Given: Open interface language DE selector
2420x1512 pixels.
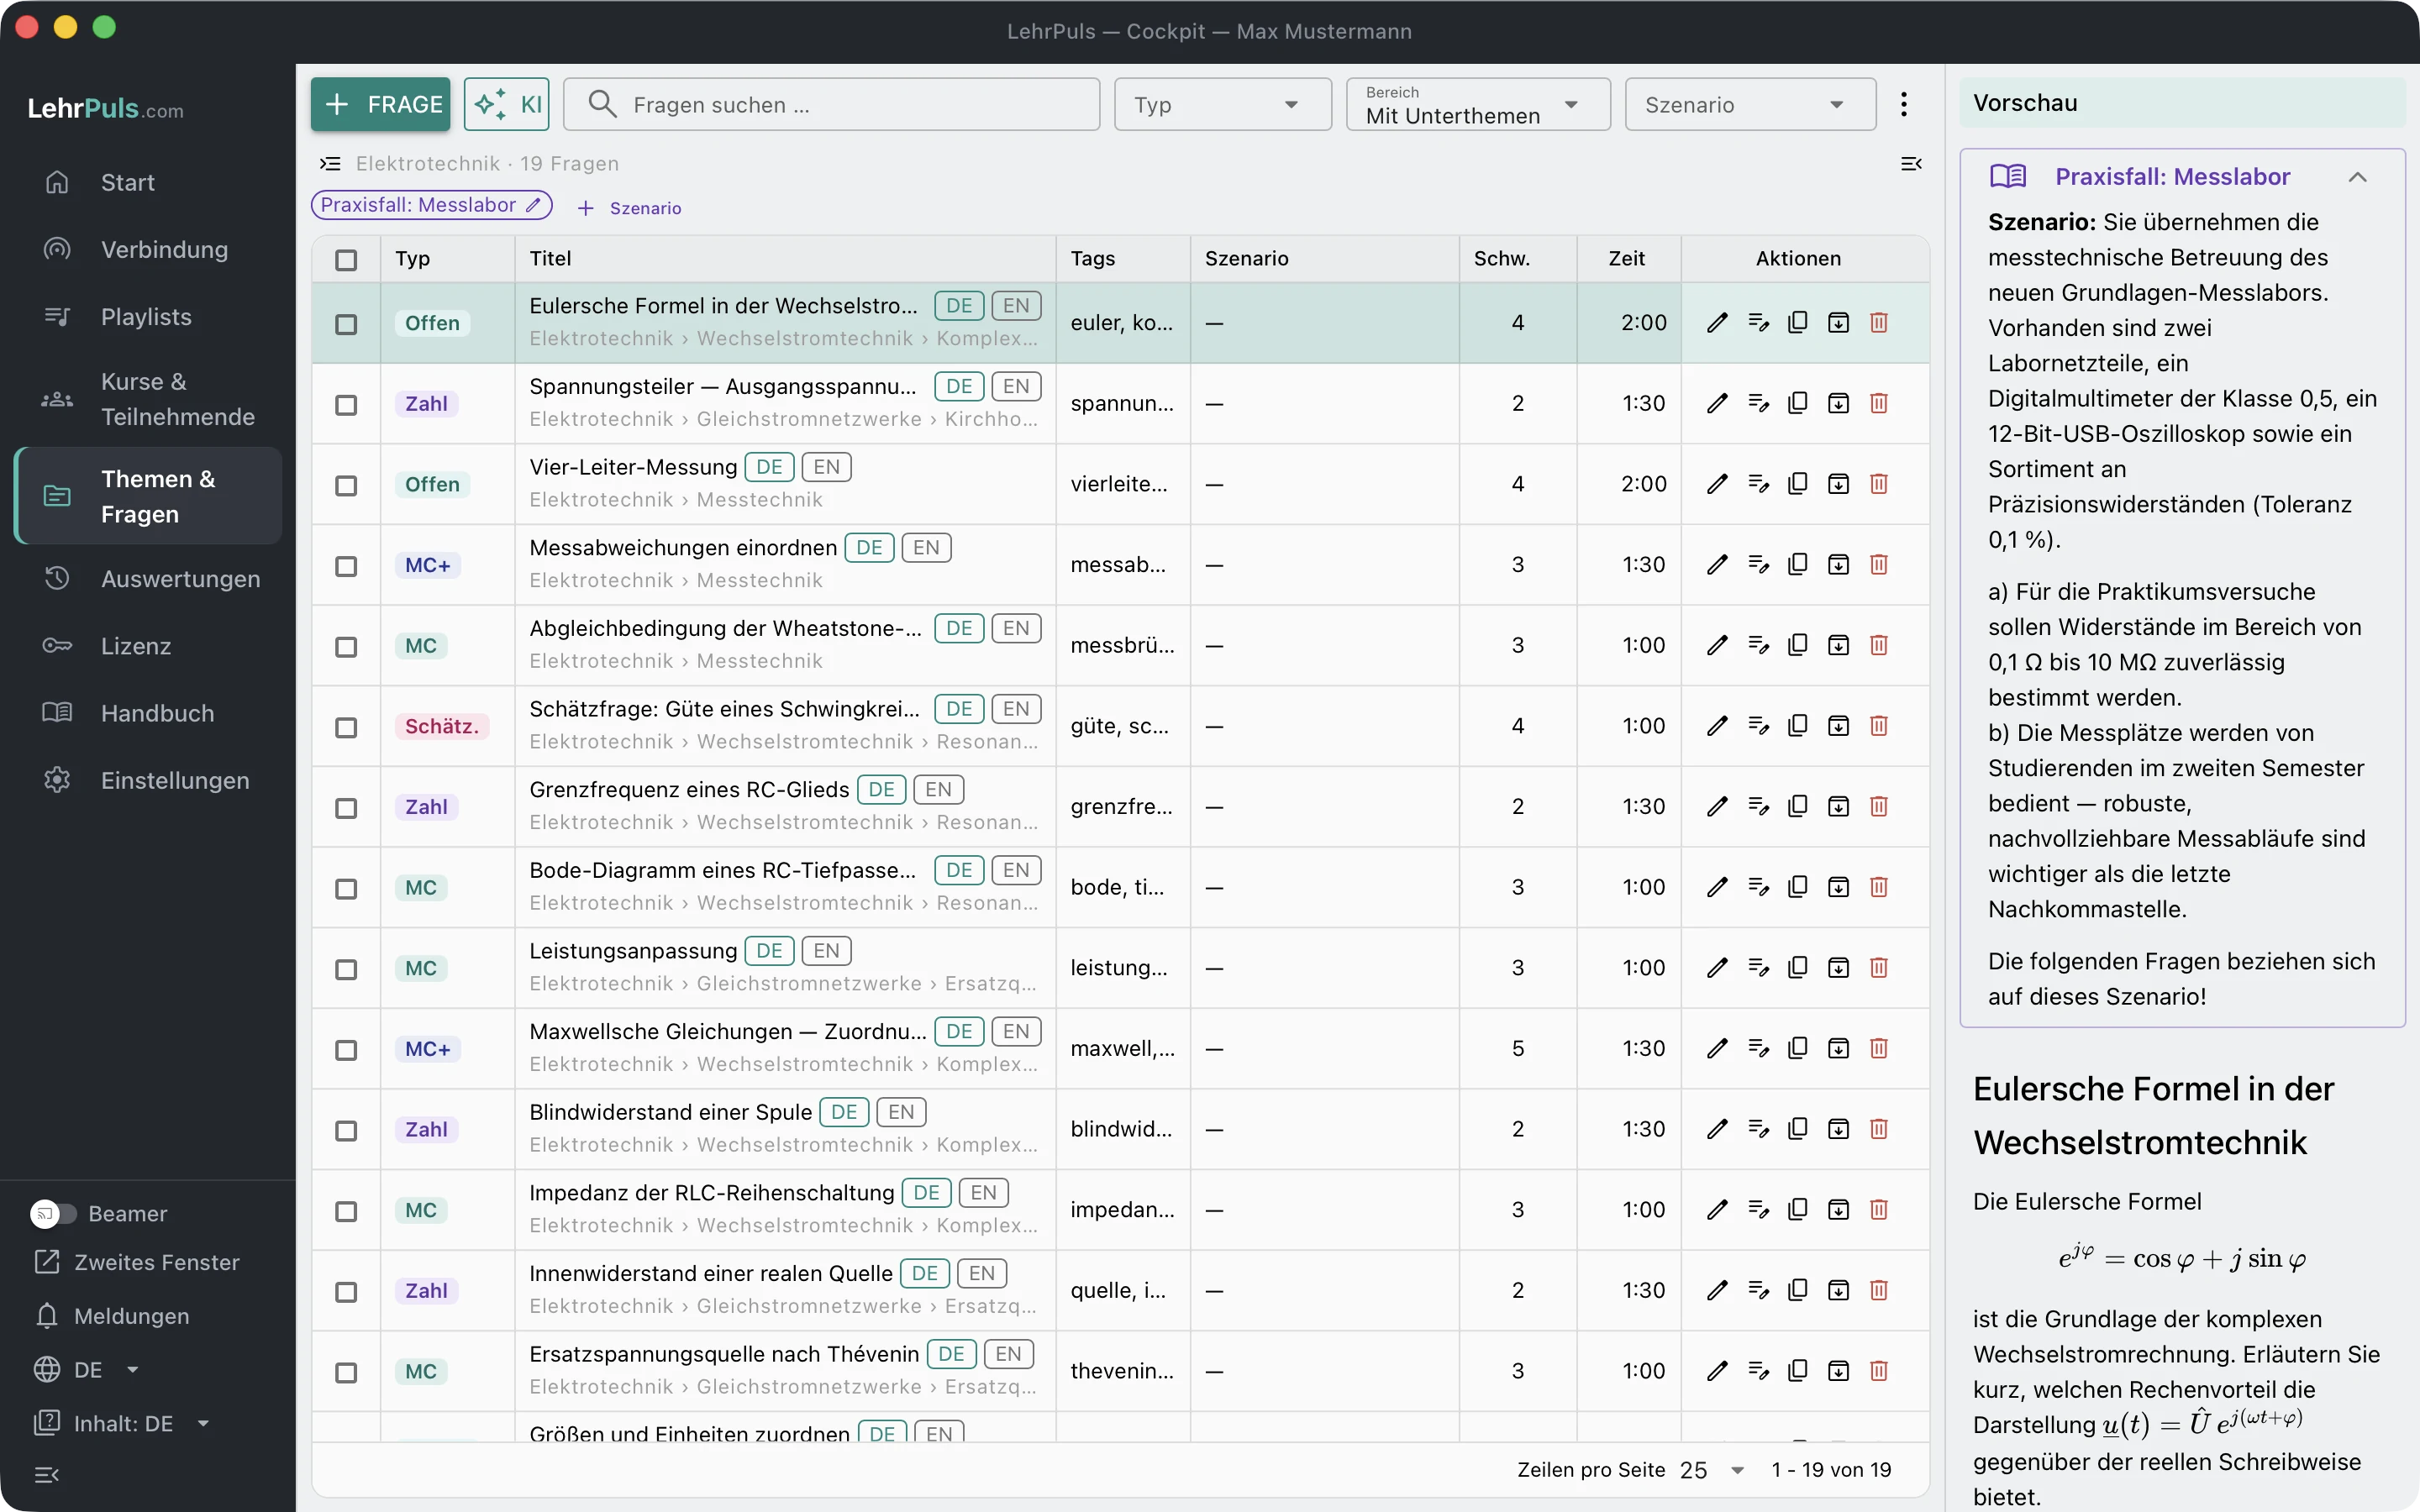Looking at the screenshot, I should pos(86,1369).
